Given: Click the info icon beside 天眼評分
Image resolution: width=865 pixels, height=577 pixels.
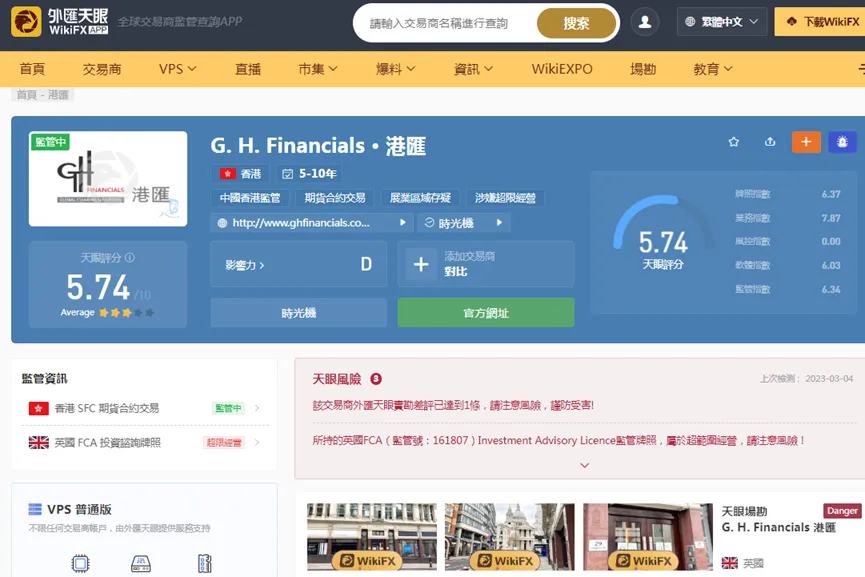Looking at the screenshot, I should coord(130,257).
